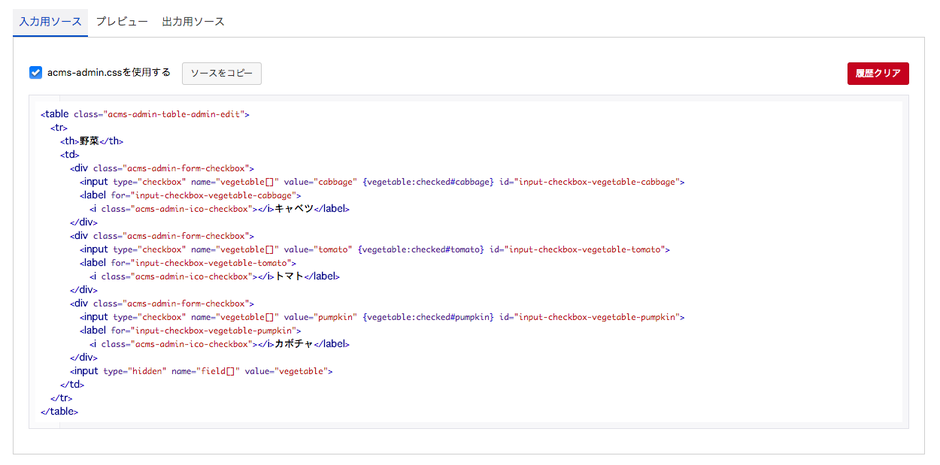Click the closing </table> tag line
Screen dimensions: 940x465
(x=59, y=411)
